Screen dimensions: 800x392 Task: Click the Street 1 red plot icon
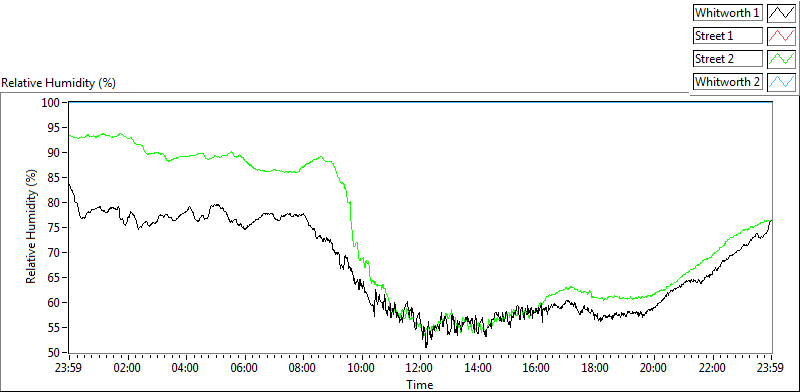[781, 36]
